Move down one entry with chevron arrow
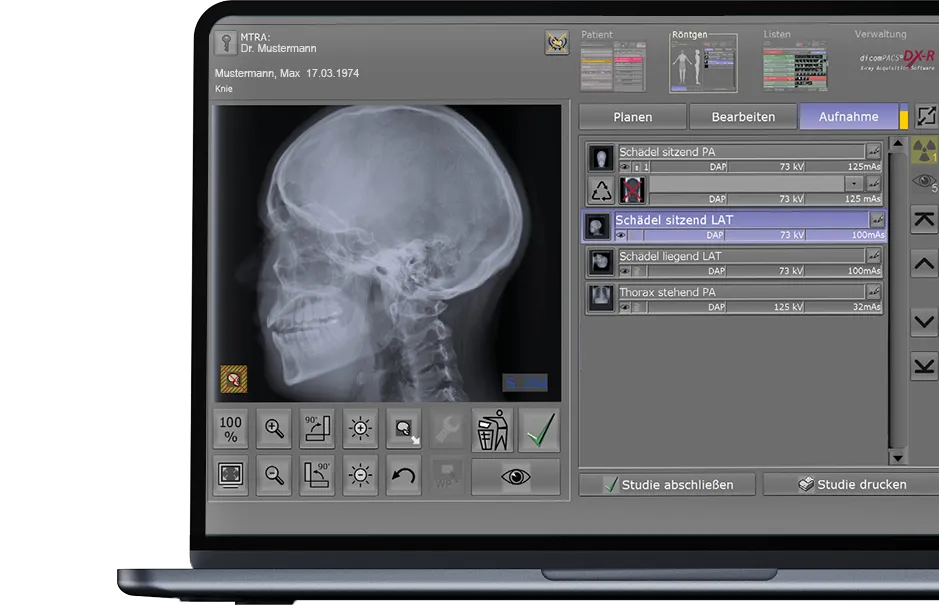This screenshot has height=606, width=939. (x=924, y=322)
